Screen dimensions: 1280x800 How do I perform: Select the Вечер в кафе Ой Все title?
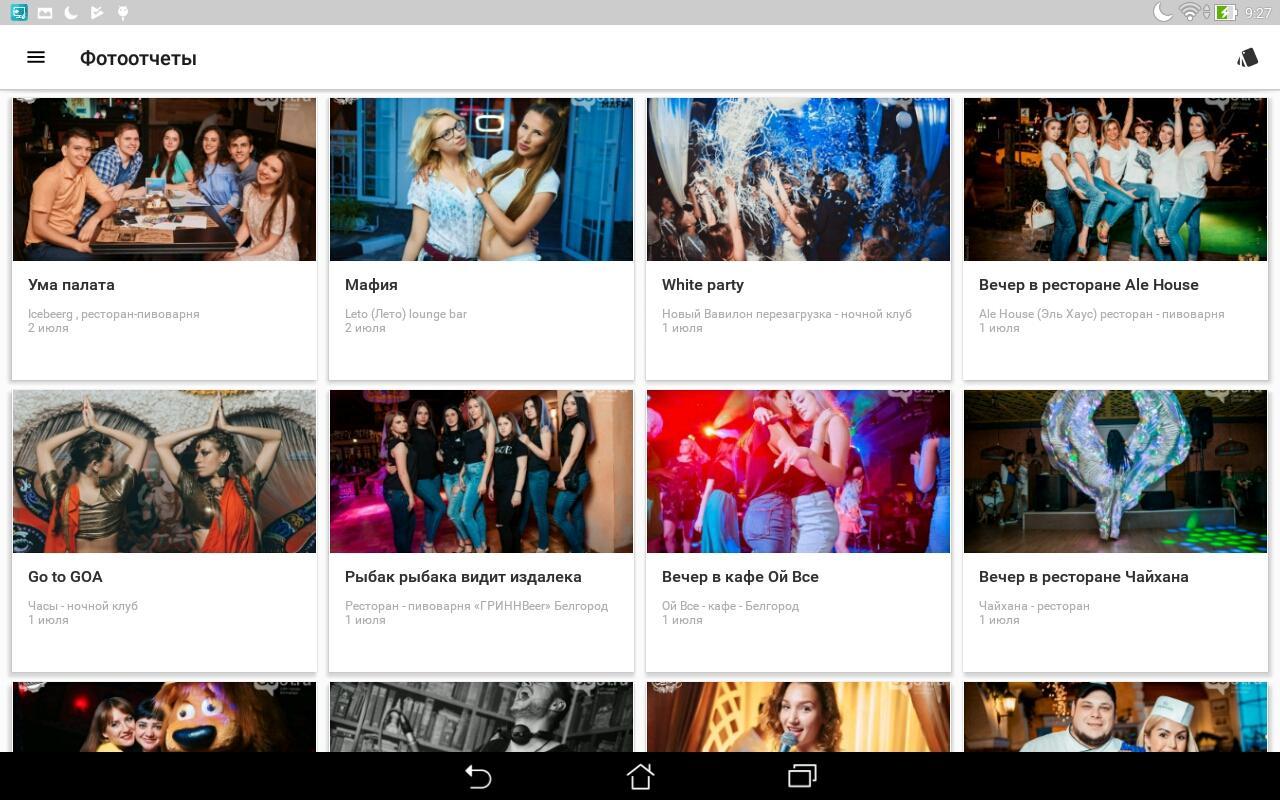(x=740, y=577)
